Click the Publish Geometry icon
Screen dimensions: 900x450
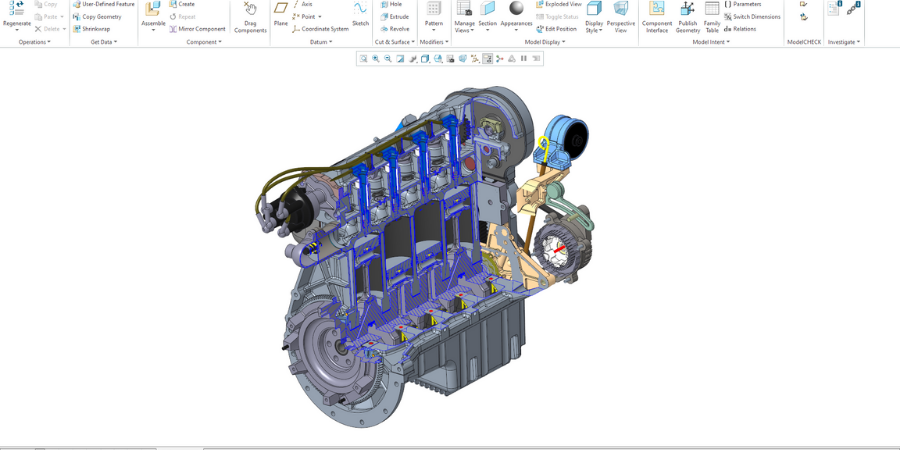click(688, 10)
